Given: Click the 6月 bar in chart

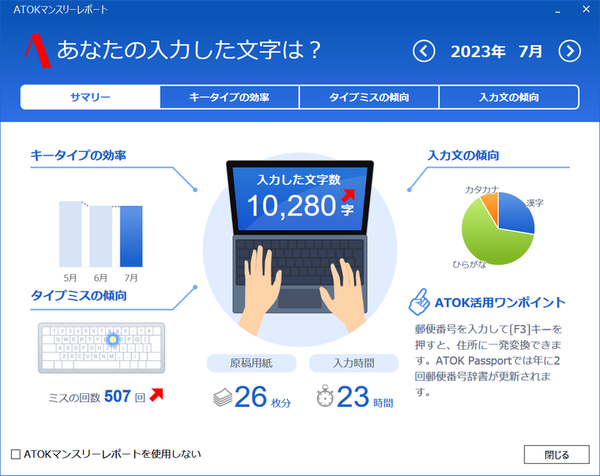Looking at the screenshot, I should [101, 236].
